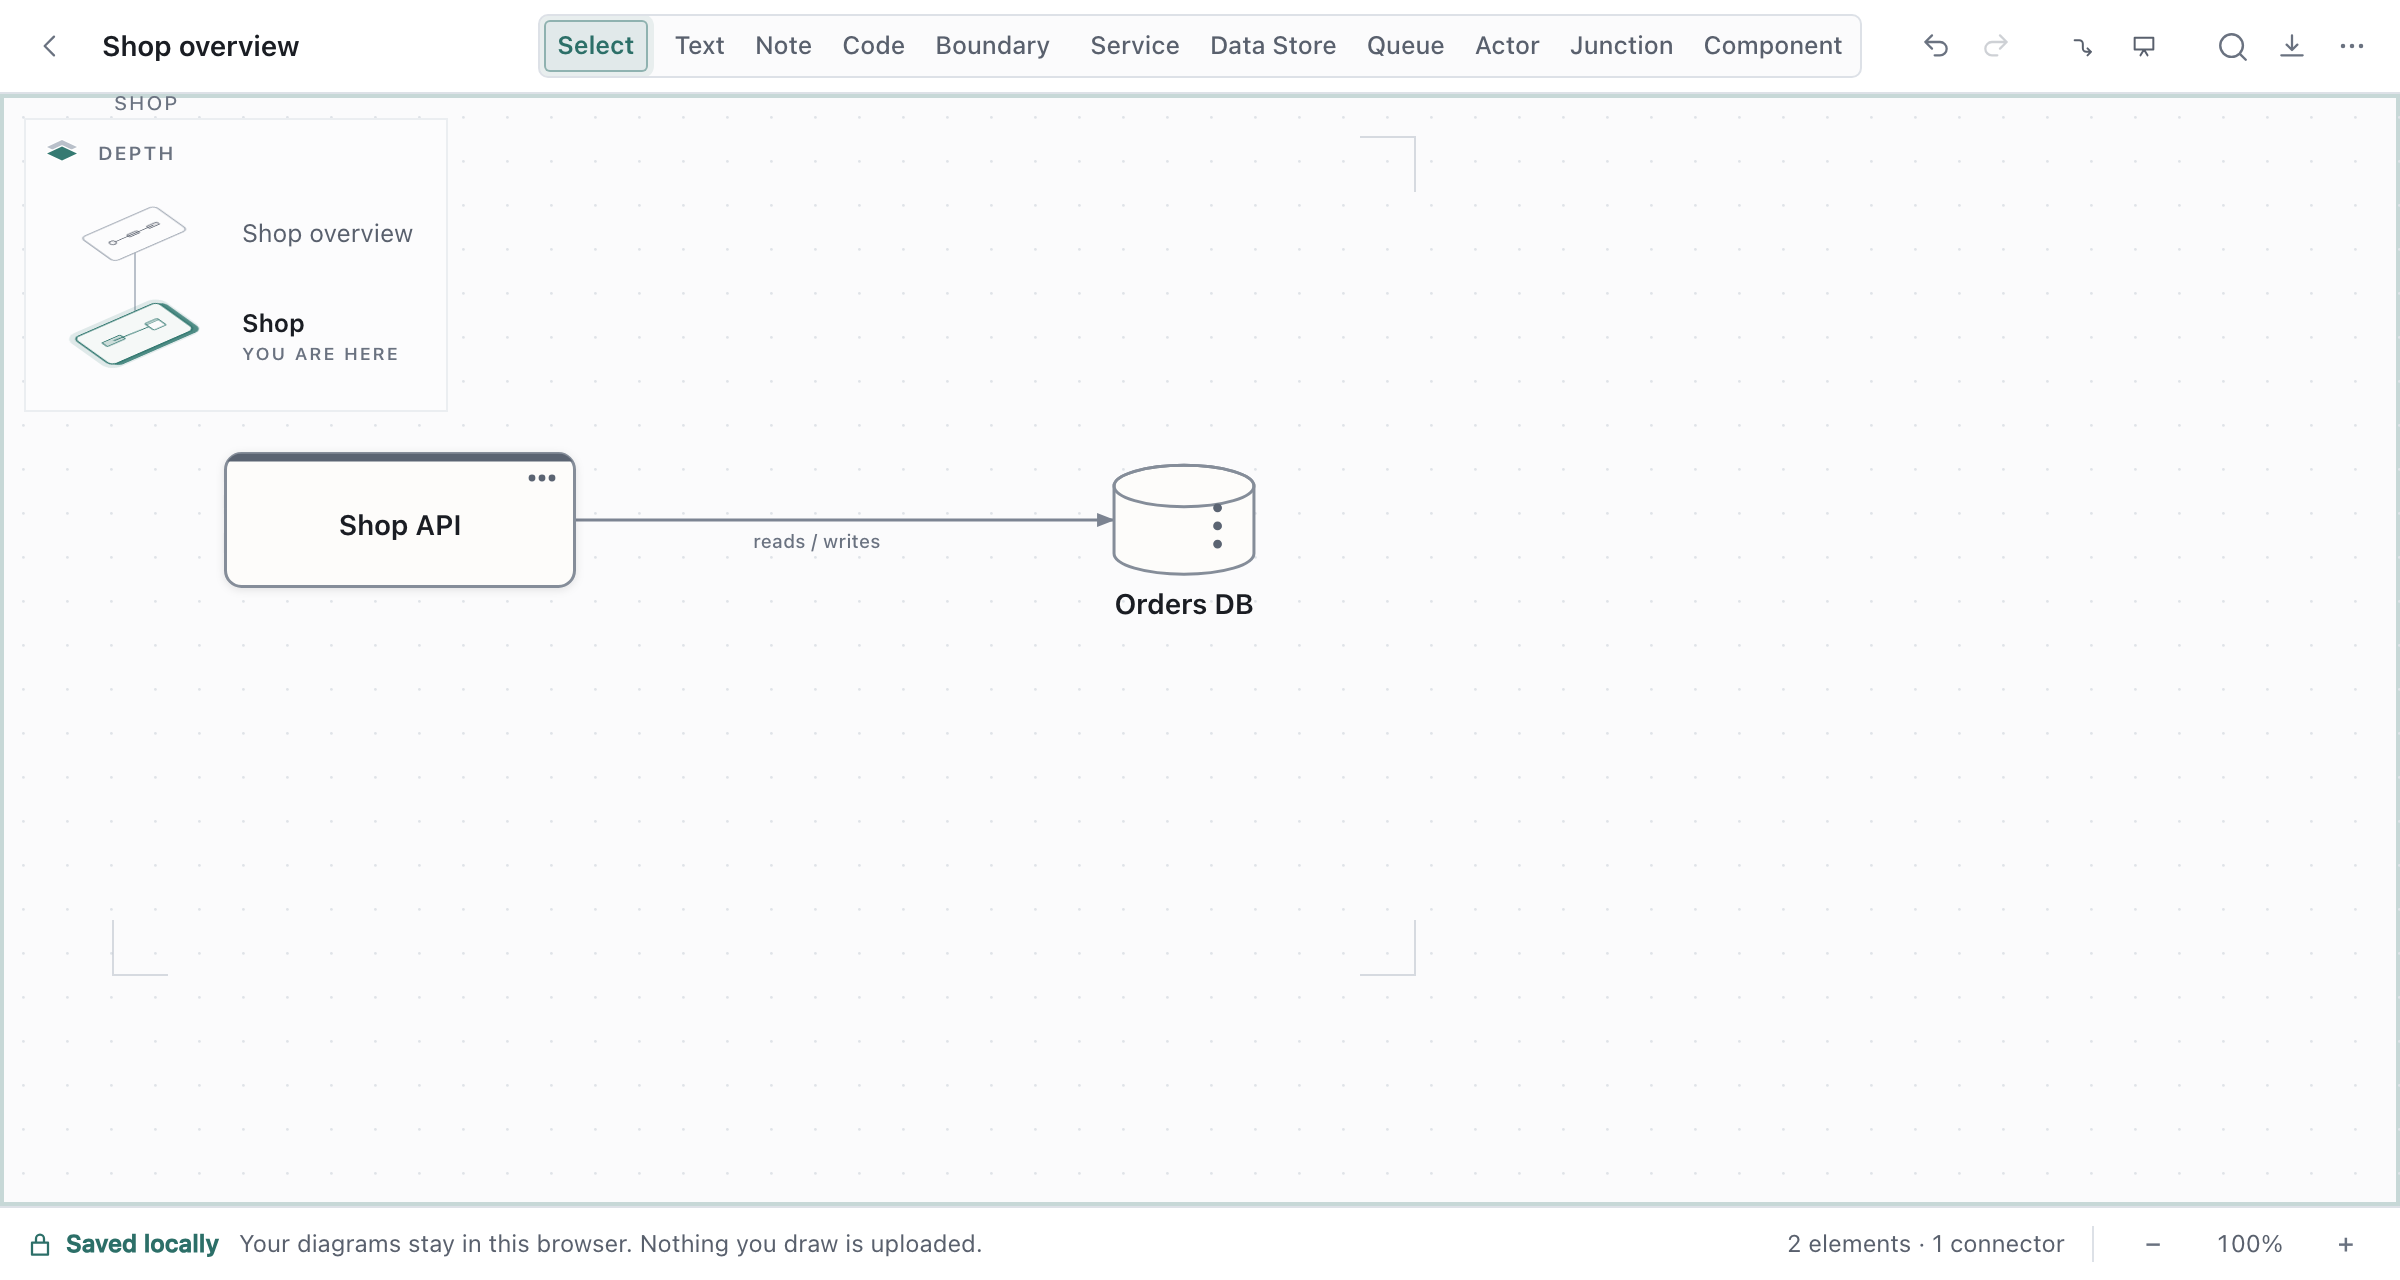Click the reads / writes connector label
The width and height of the screenshot is (2400, 1280).
pos(816,541)
